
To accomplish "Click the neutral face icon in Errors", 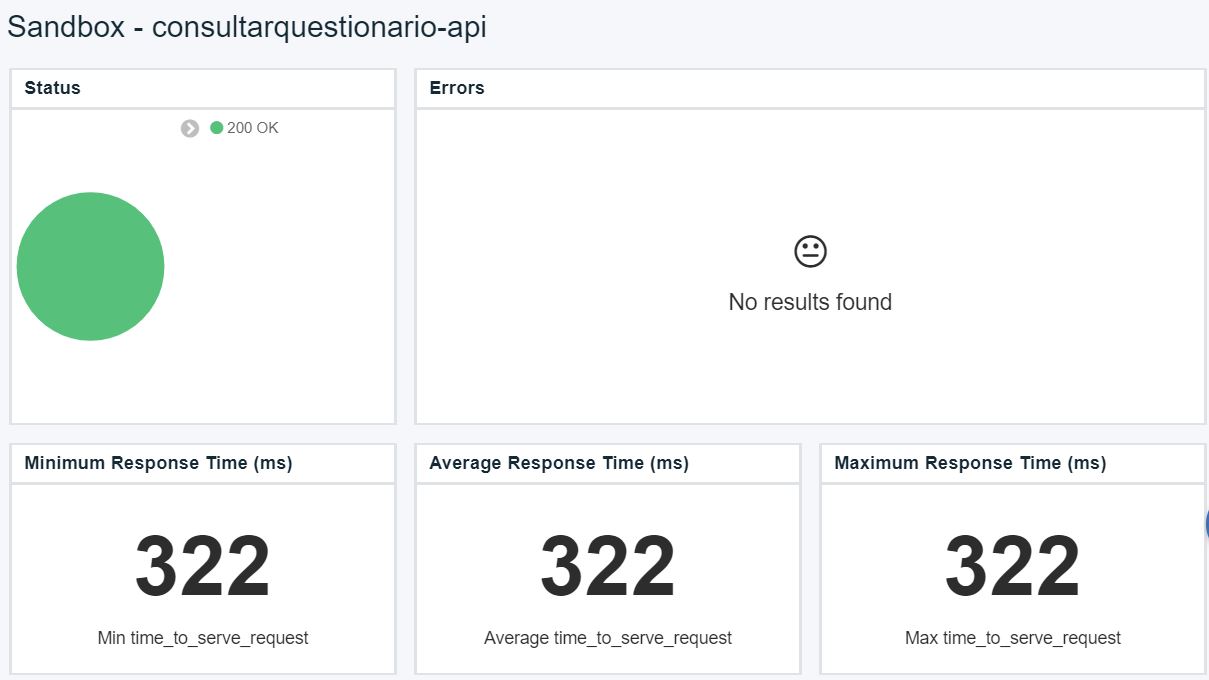I will (x=810, y=251).
